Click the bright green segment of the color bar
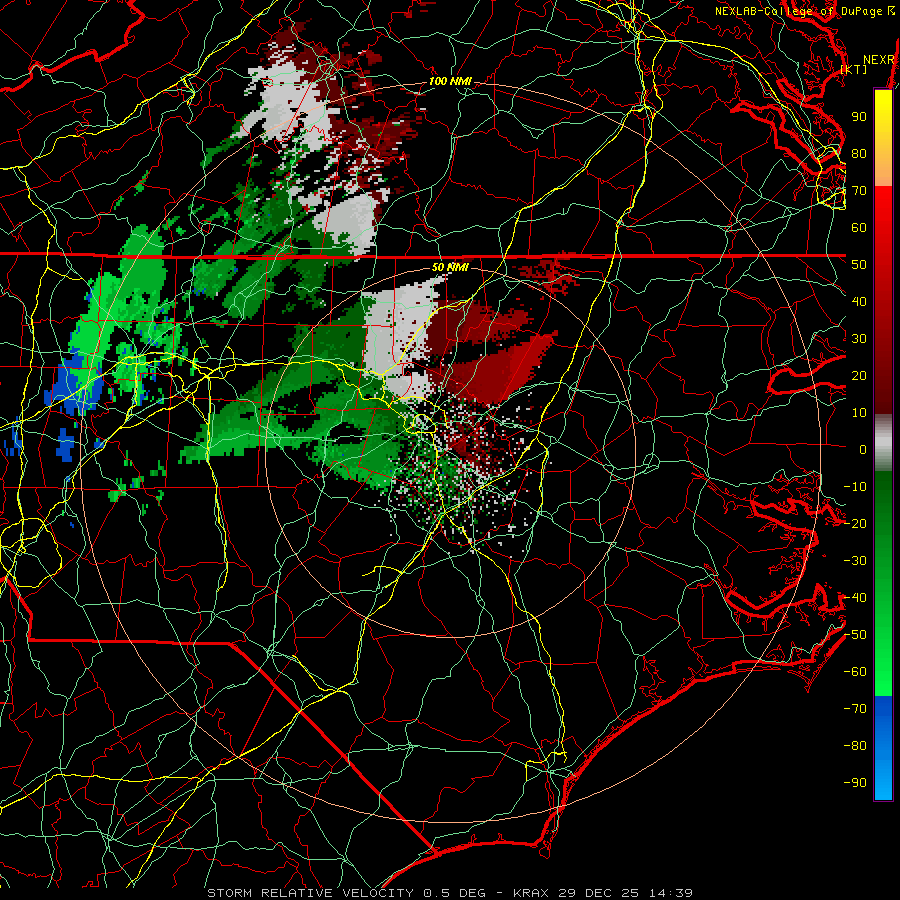 click(883, 660)
